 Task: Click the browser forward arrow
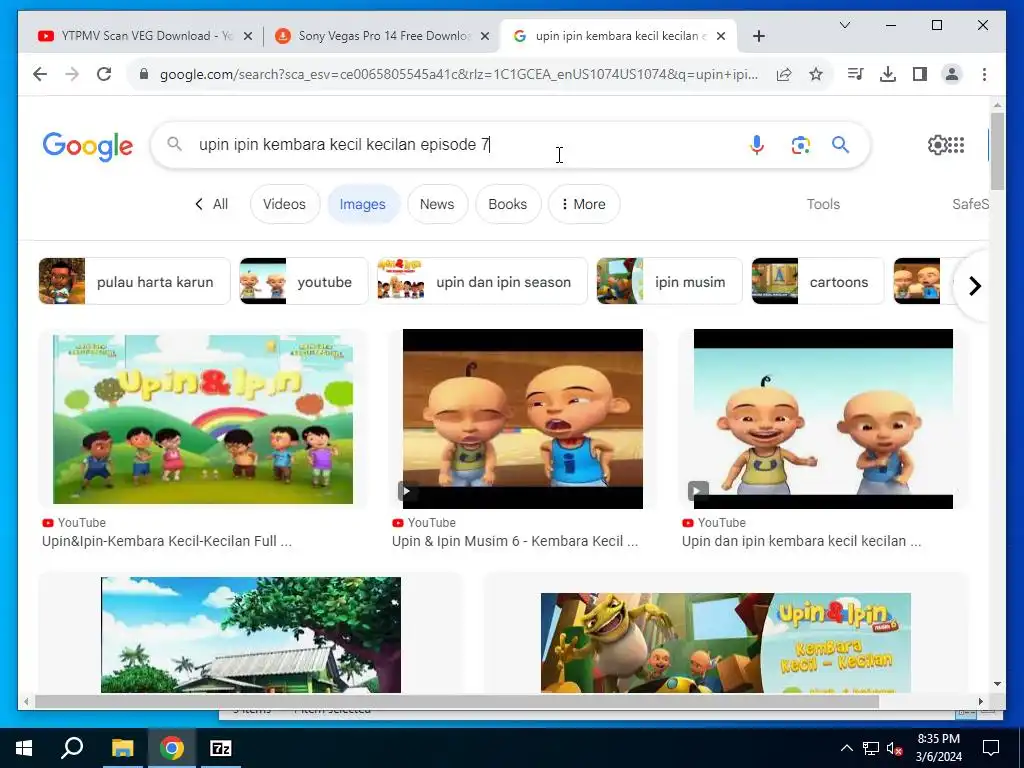click(72, 74)
